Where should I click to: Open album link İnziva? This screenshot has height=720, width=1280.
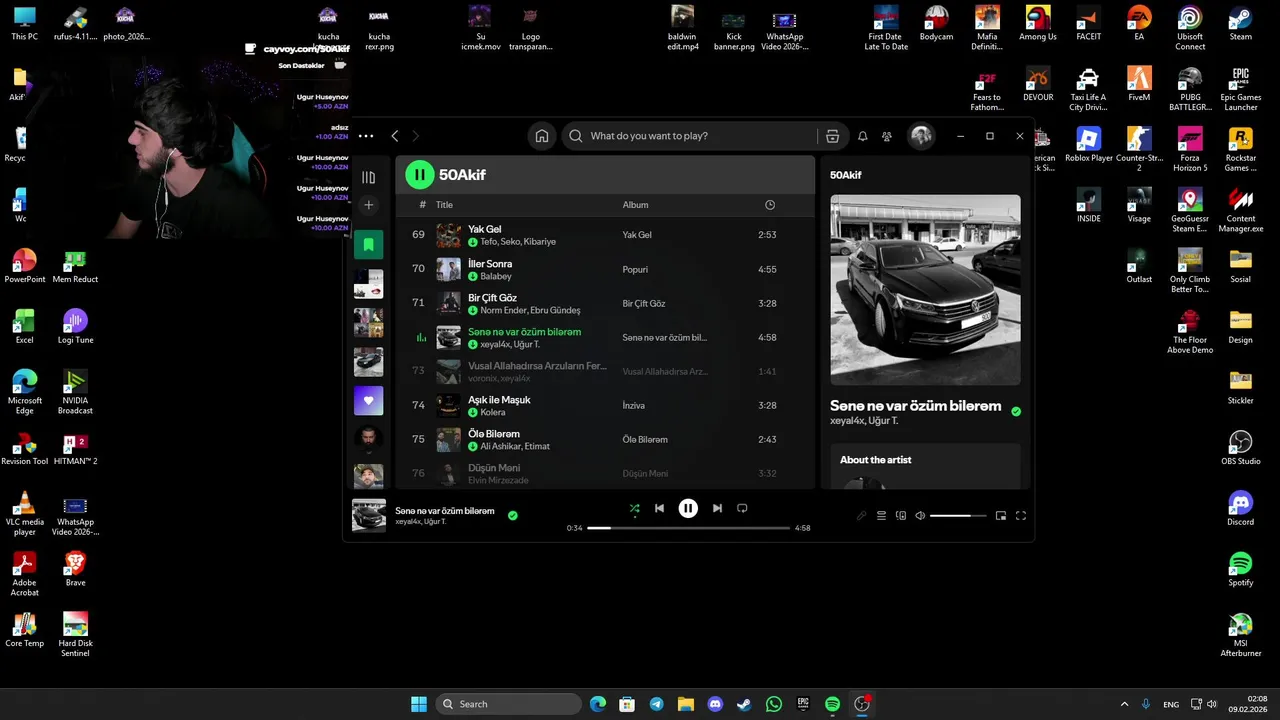[x=633, y=405]
